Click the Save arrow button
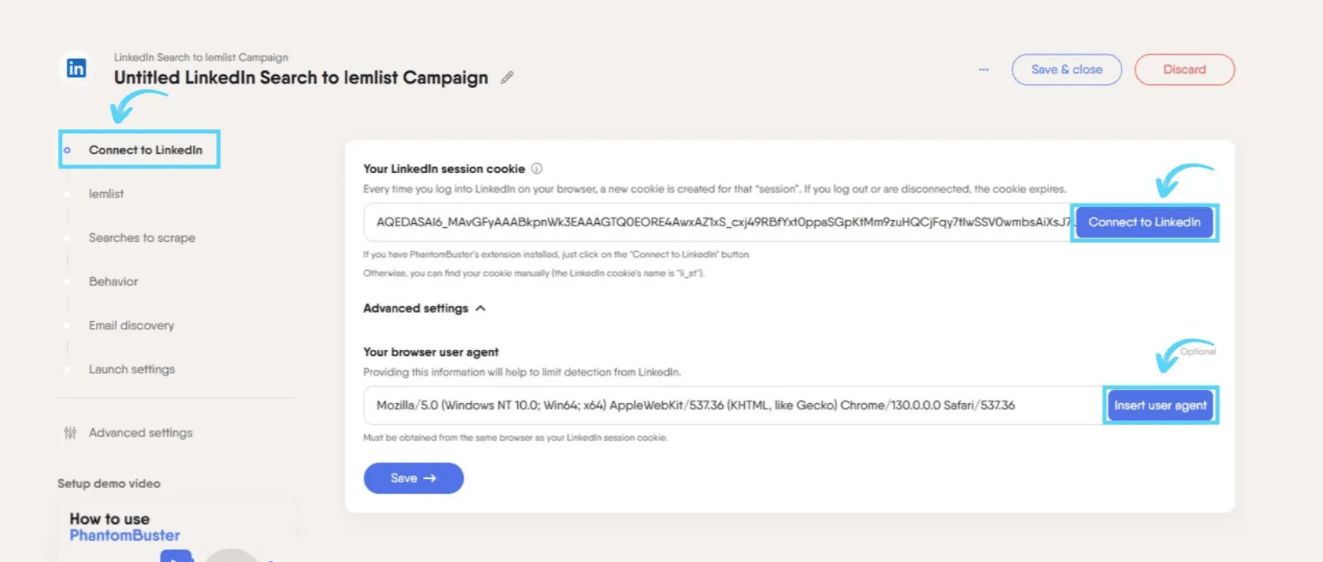1323x562 pixels. (x=413, y=478)
